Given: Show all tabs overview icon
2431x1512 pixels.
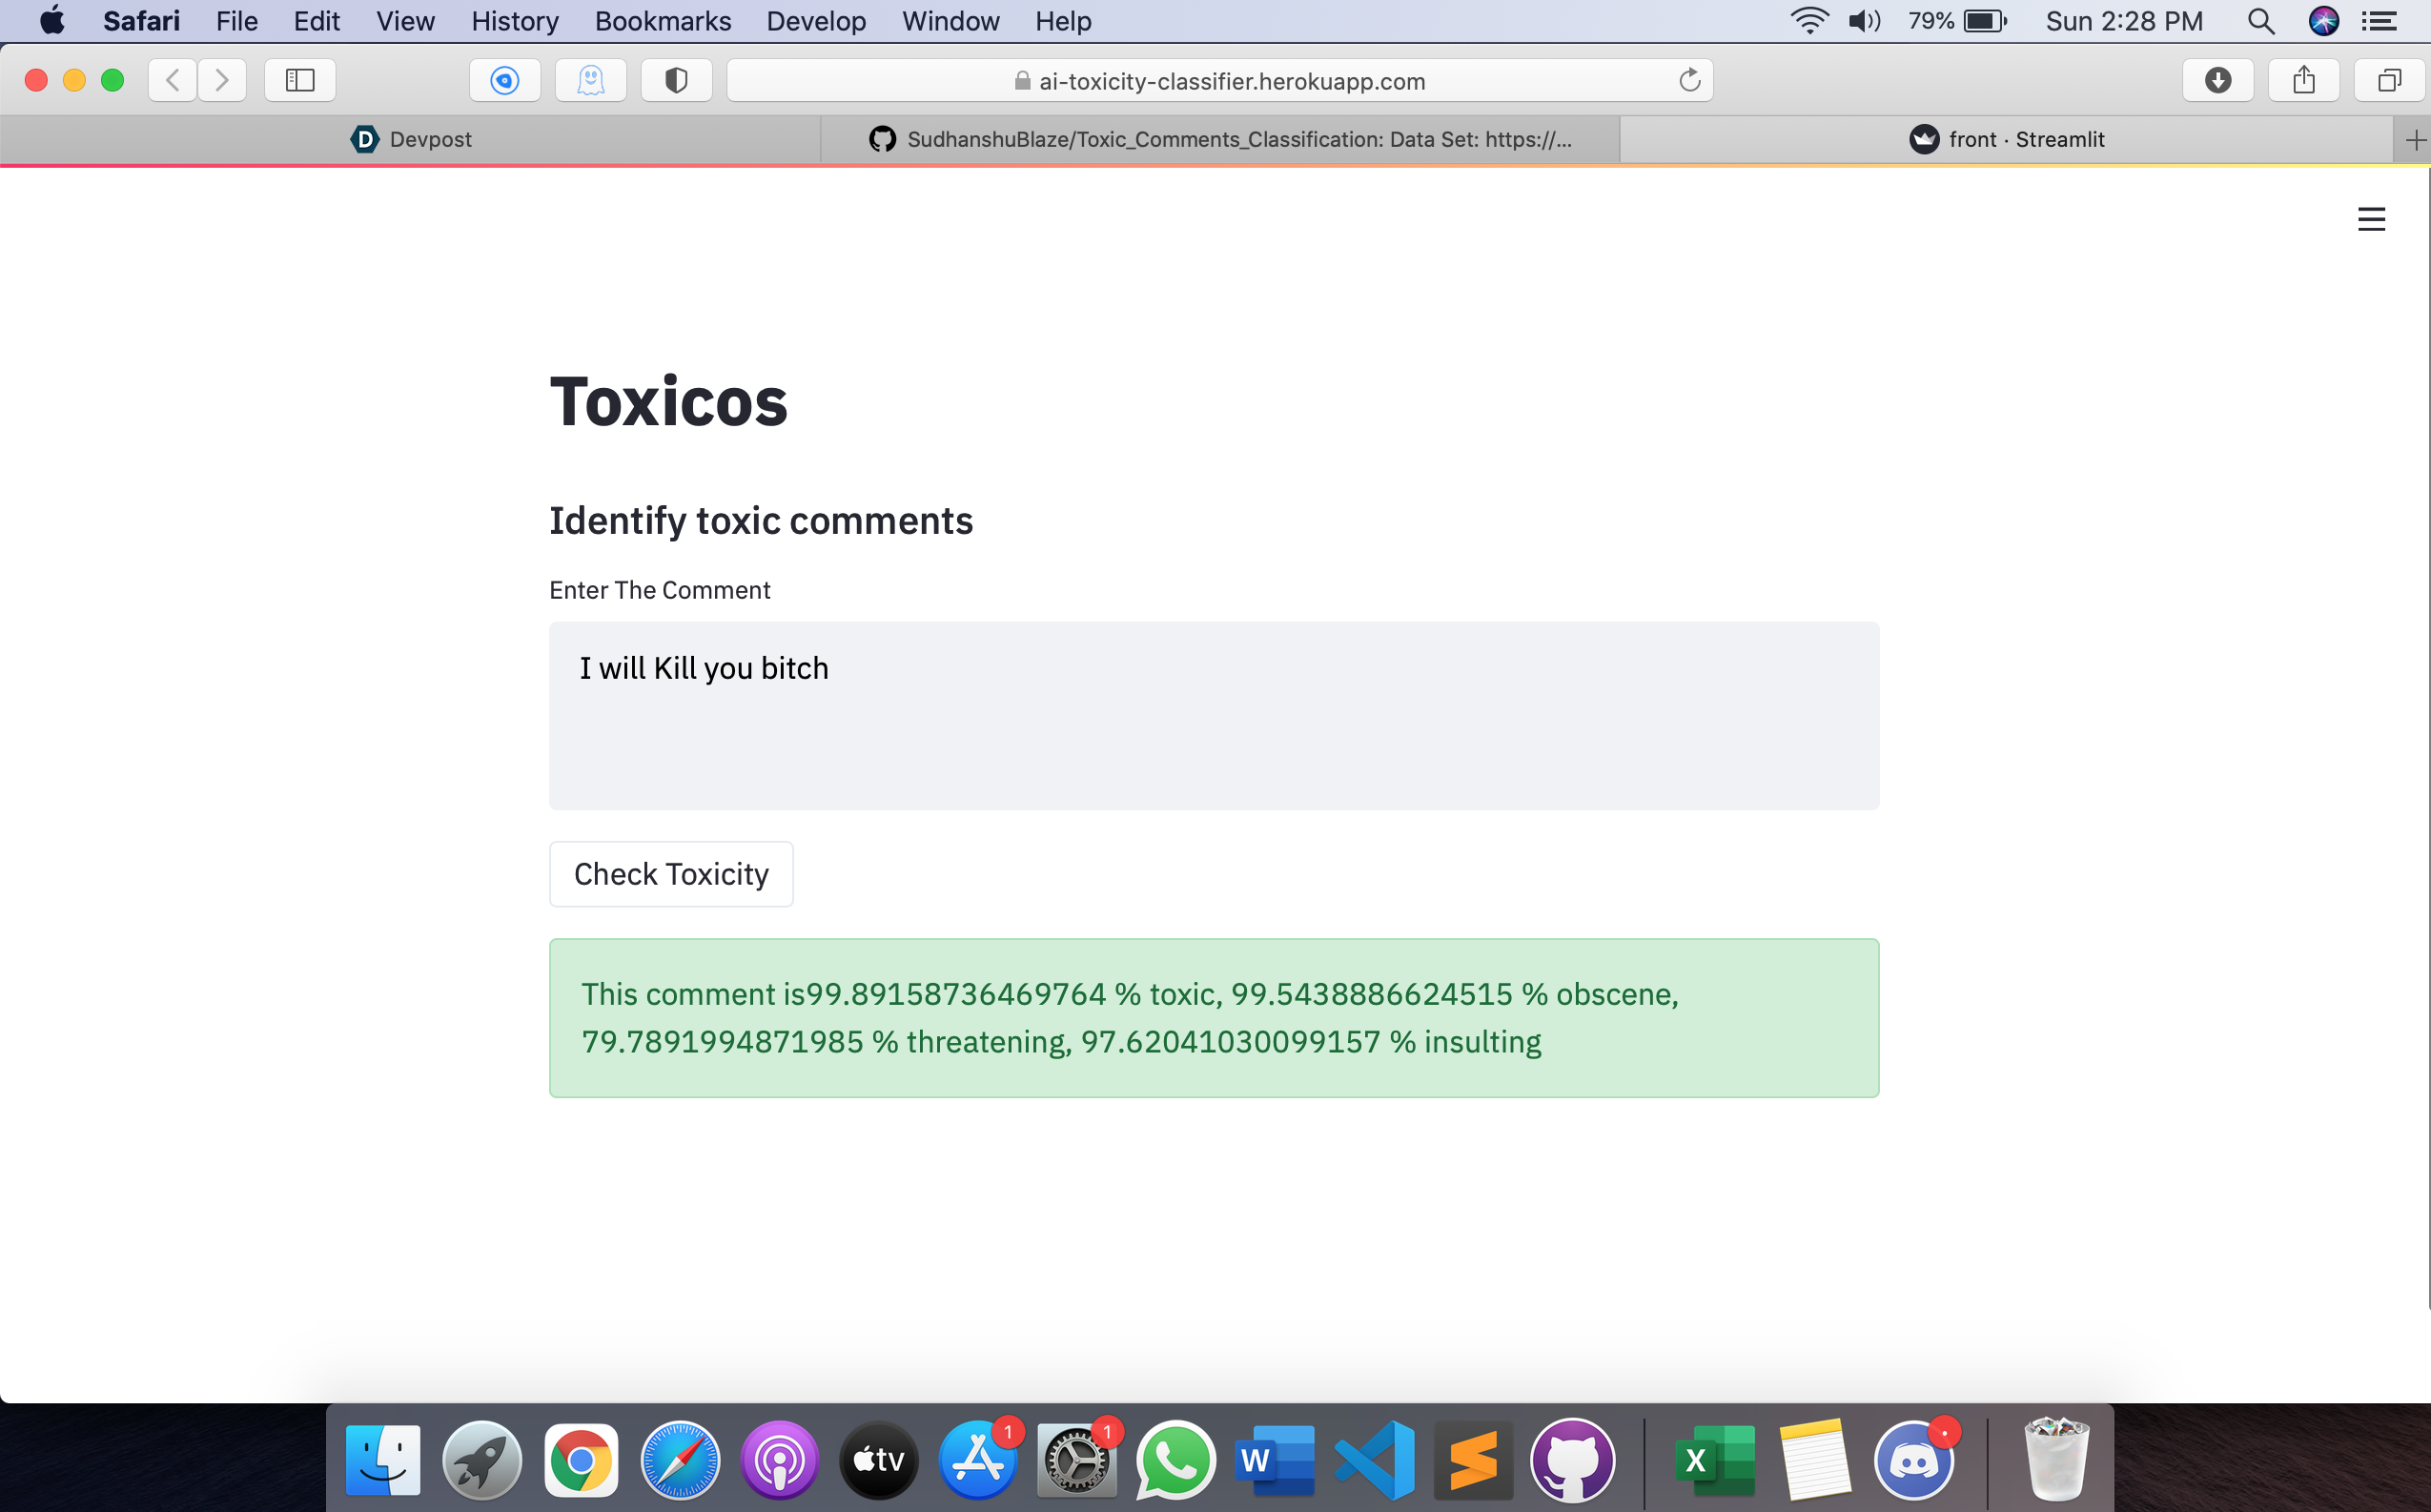Looking at the screenshot, I should pos(2389,80).
